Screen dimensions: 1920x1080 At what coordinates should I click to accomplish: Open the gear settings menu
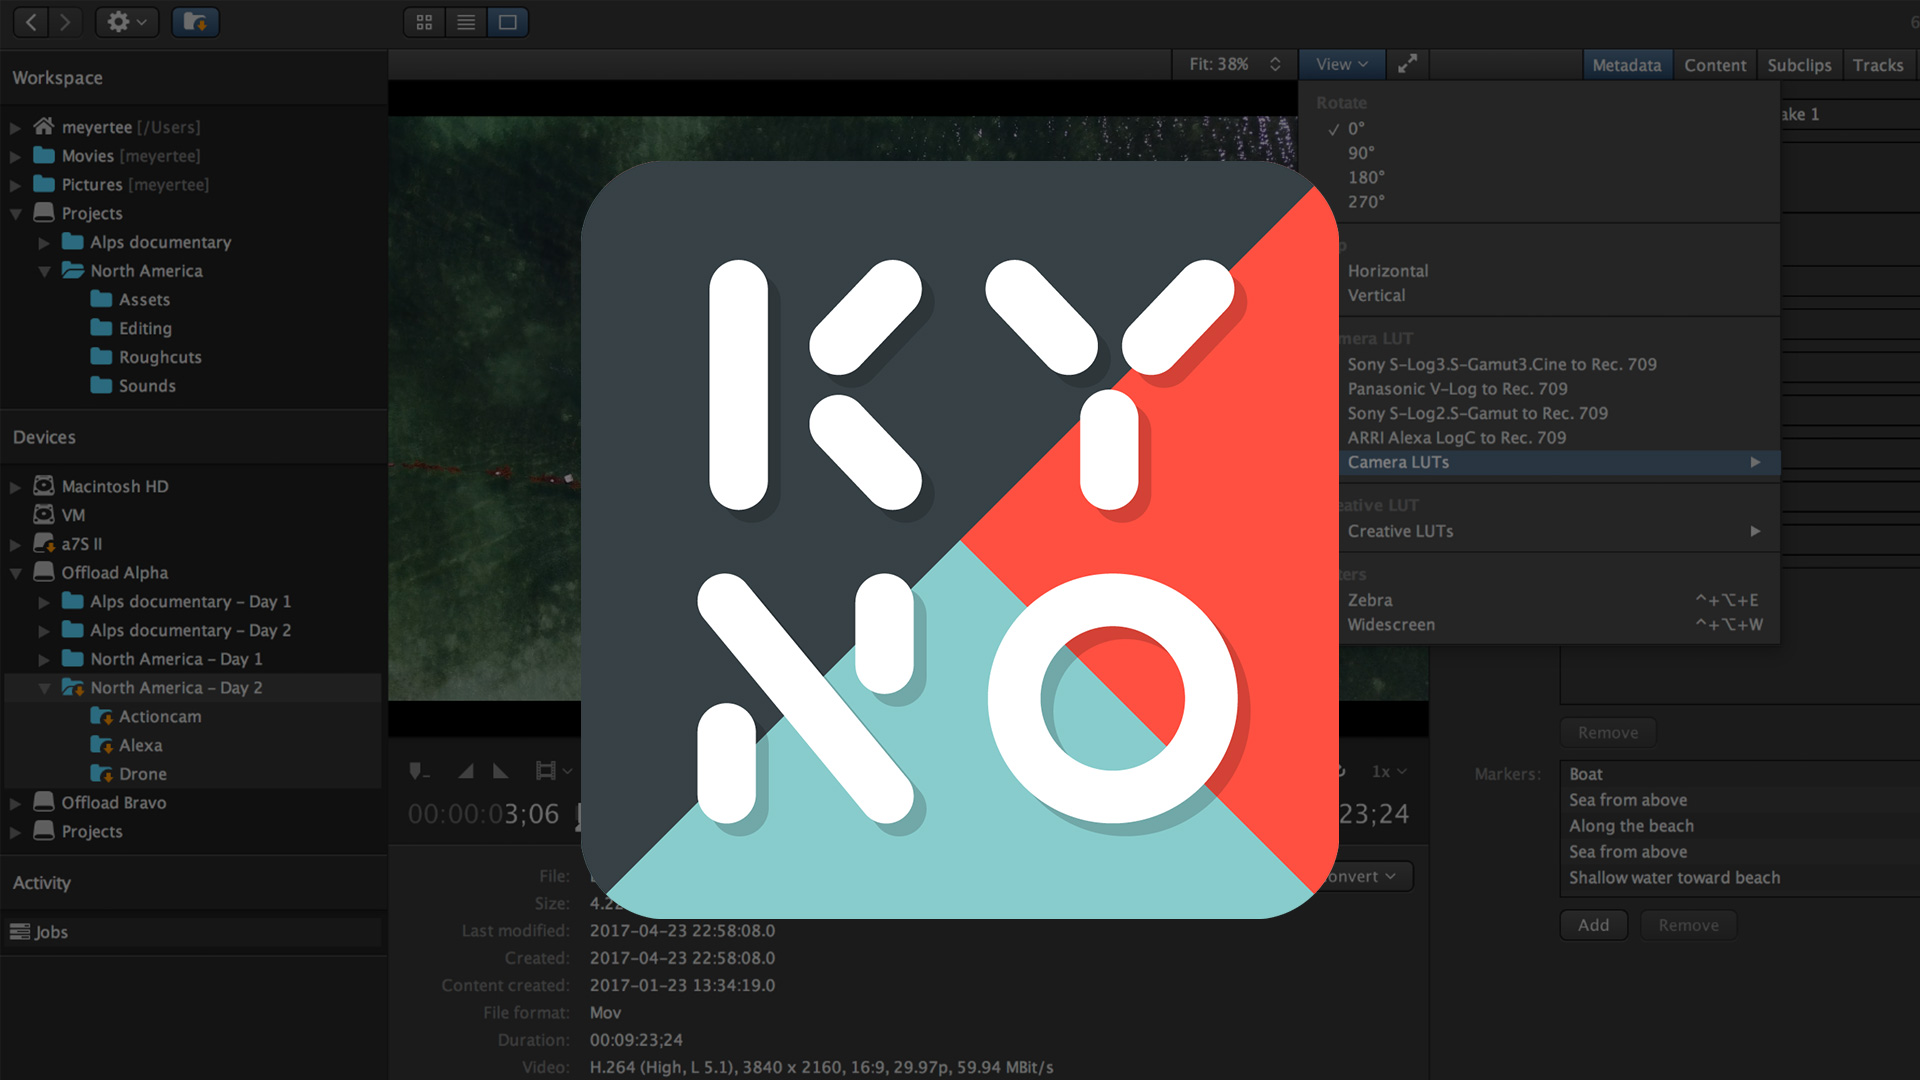[x=127, y=22]
